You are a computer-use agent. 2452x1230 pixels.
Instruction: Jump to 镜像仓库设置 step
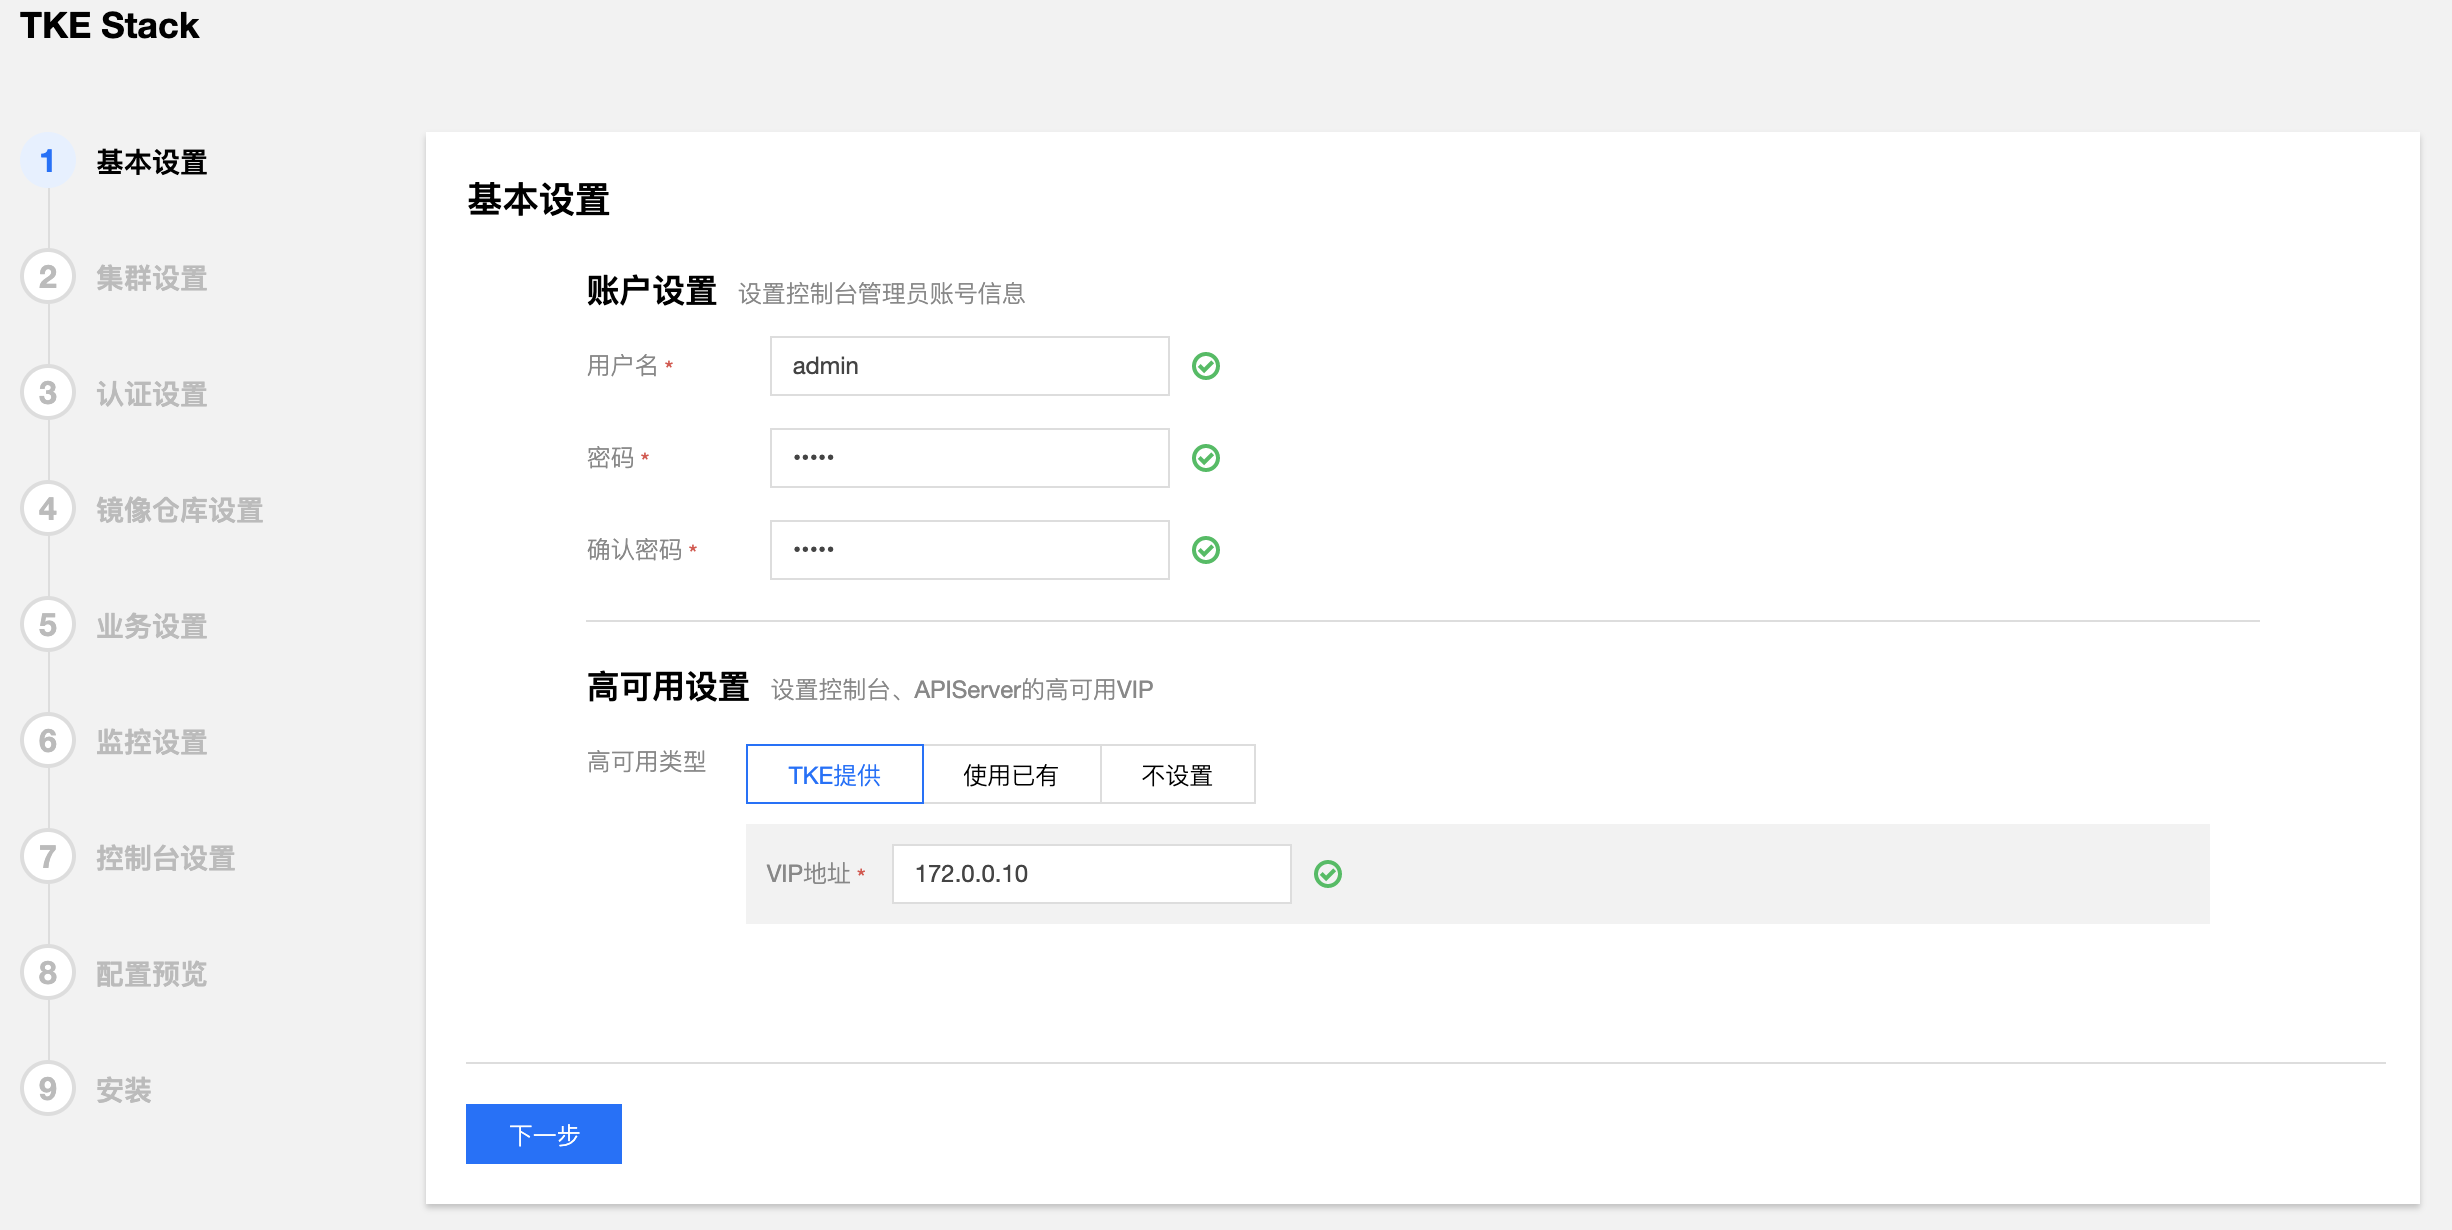(180, 510)
